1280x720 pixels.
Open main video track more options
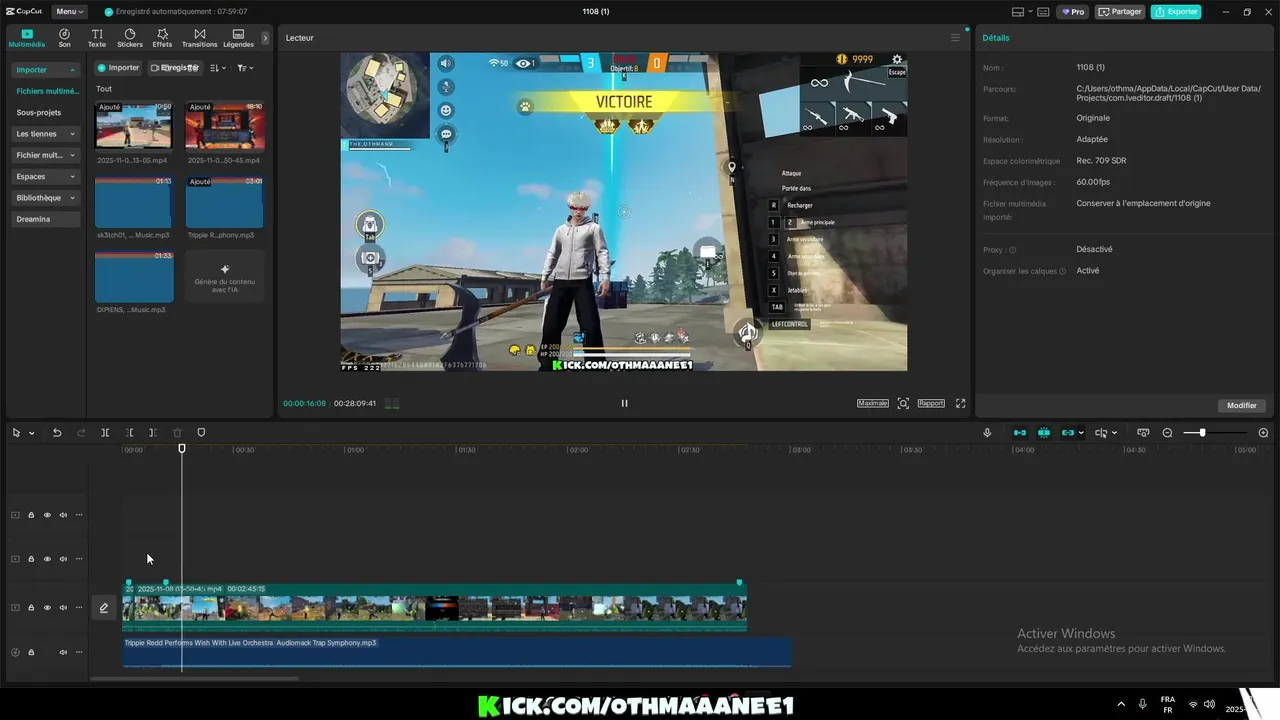pyautogui.click(x=79, y=608)
